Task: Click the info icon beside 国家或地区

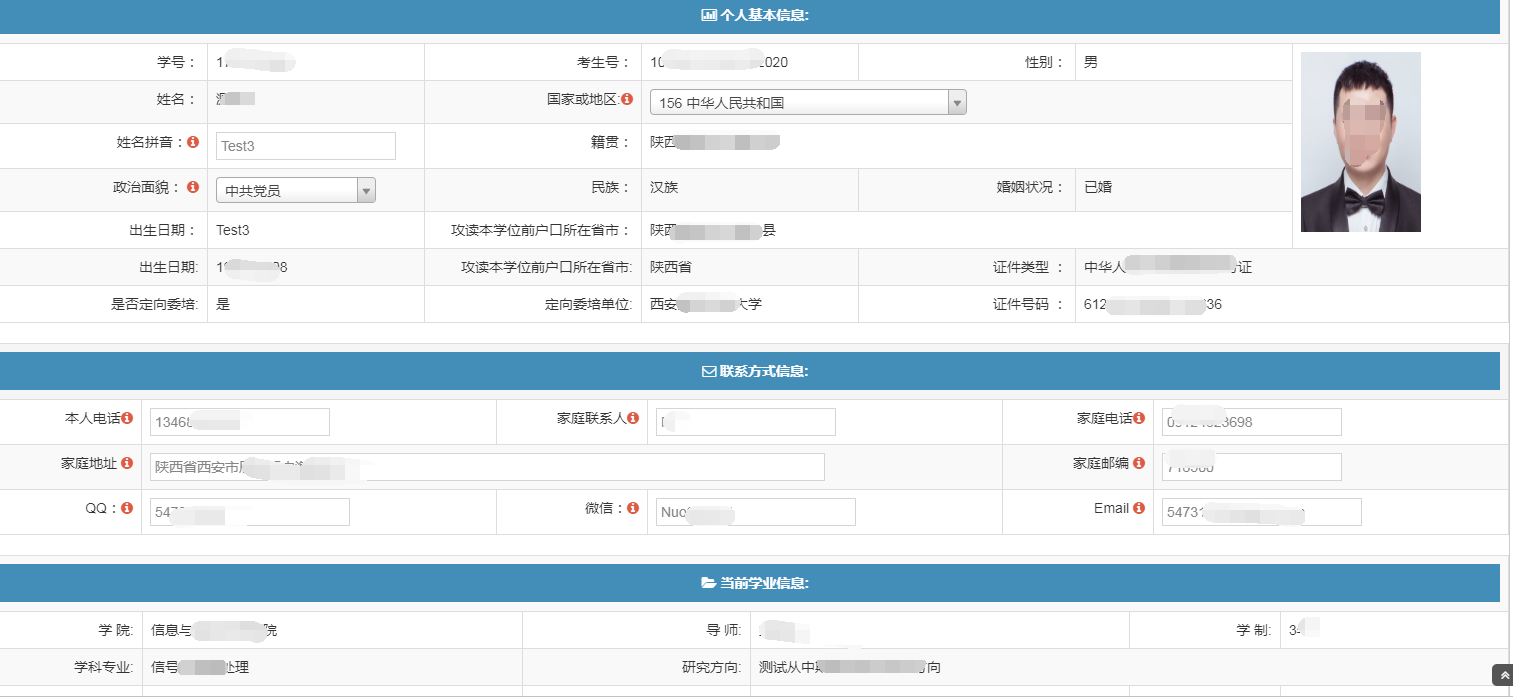Action: (x=627, y=99)
